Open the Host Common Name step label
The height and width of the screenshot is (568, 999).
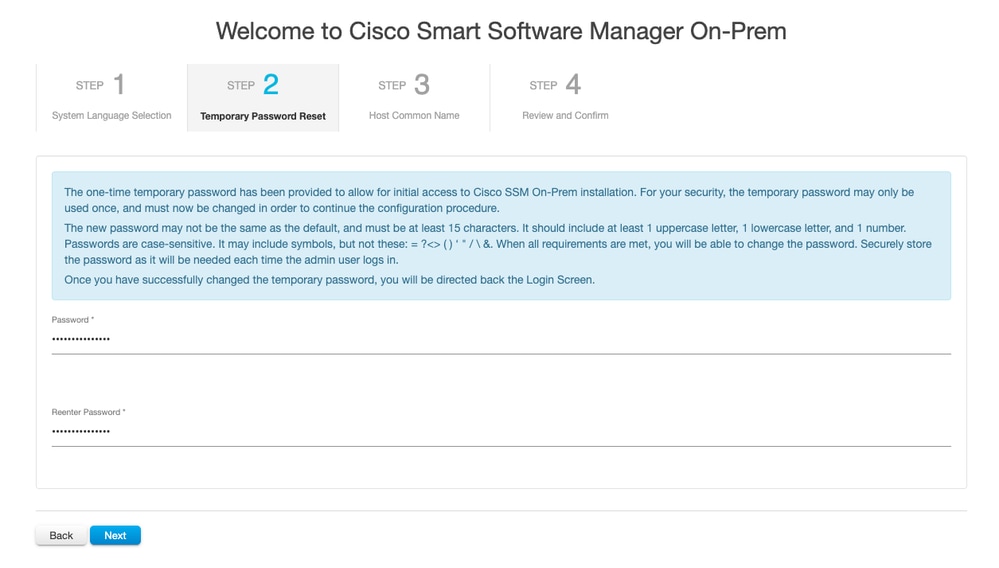tap(414, 116)
